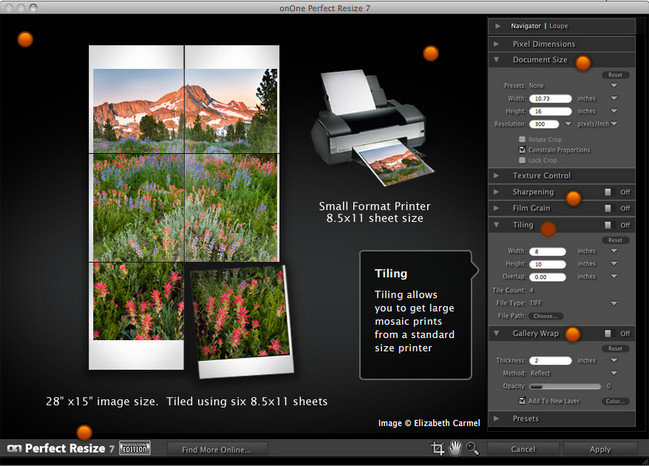Expand the Texture Control panel

coord(496,175)
